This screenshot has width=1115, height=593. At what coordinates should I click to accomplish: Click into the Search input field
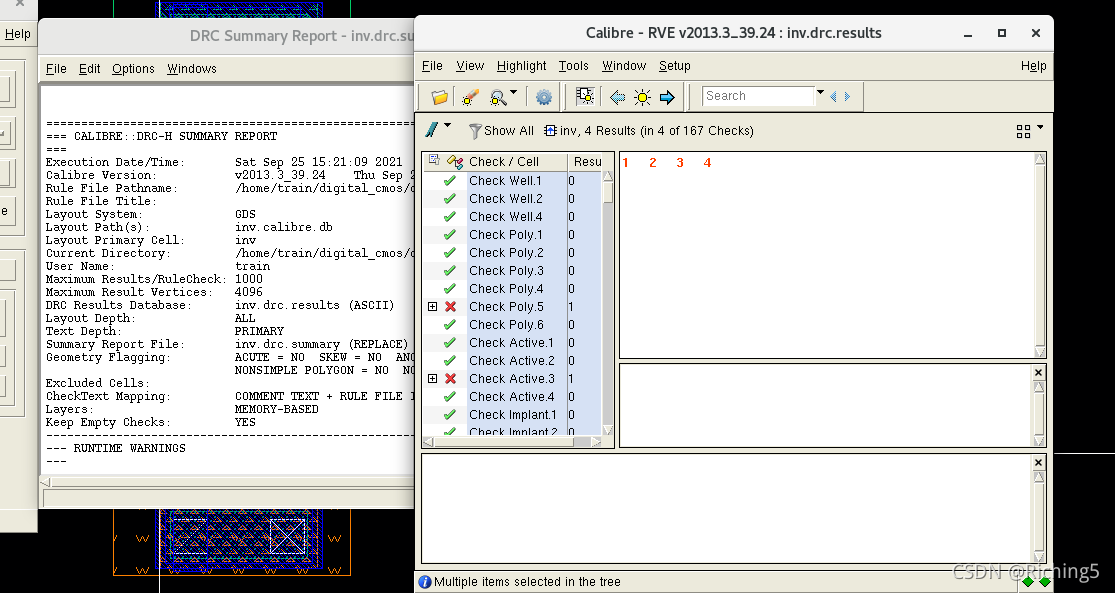[758, 96]
